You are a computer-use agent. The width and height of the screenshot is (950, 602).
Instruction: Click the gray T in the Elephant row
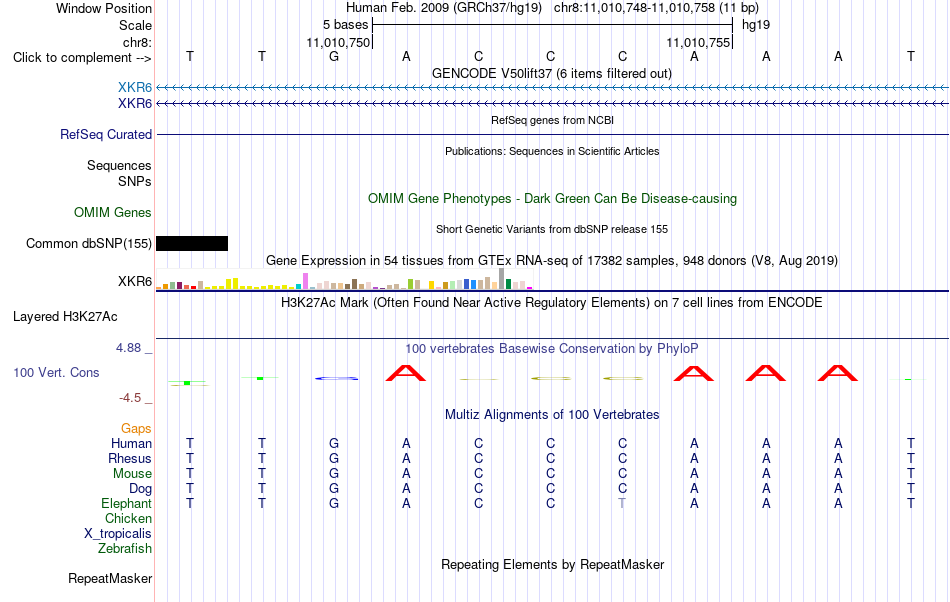tap(622, 503)
